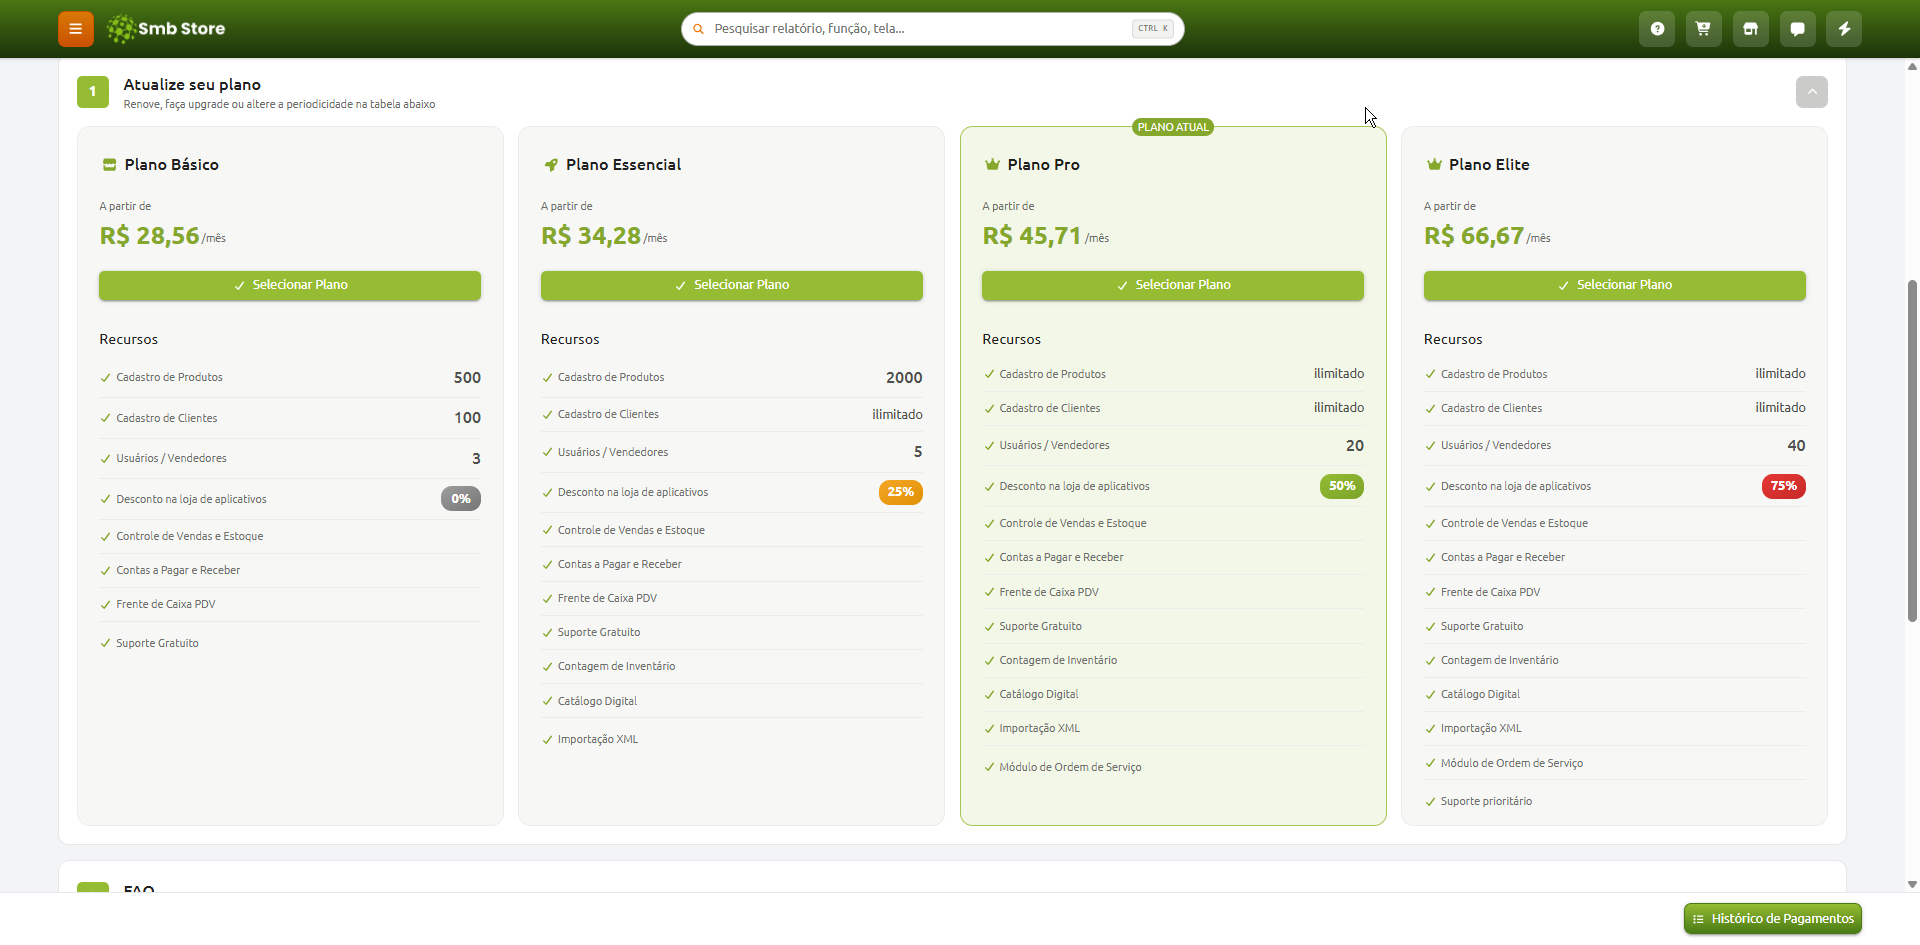The image size is (1920, 945).
Task: Click the R$ 28,56 price
Action: point(150,236)
